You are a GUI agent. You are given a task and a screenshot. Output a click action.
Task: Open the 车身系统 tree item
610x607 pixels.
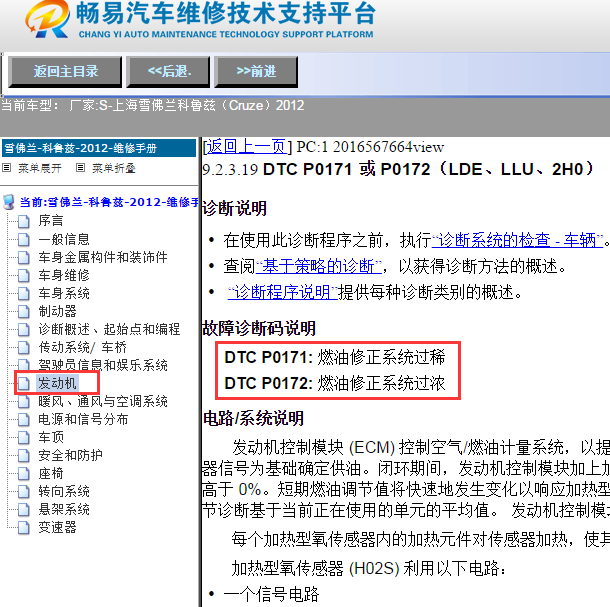[64, 293]
